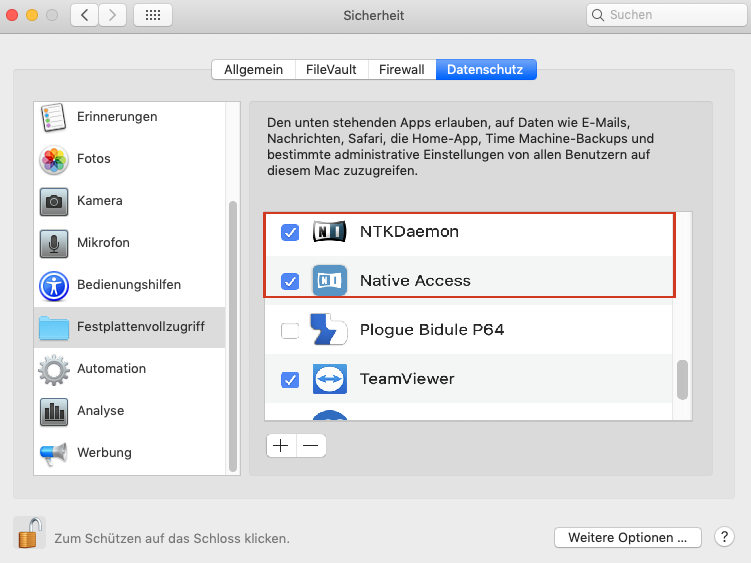This screenshot has height=563, width=751.
Task: Go forward with the right arrow
Action: pyautogui.click(x=113, y=15)
